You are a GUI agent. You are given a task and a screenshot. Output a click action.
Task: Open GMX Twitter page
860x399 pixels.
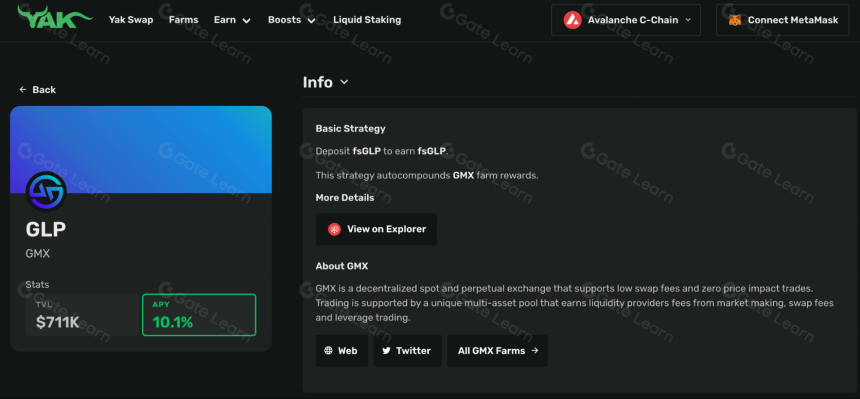(408, 351)
